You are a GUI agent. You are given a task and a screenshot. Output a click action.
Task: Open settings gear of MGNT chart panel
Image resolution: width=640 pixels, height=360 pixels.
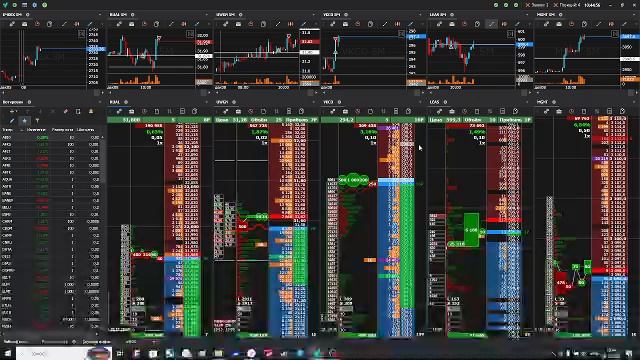coord(560,15)
